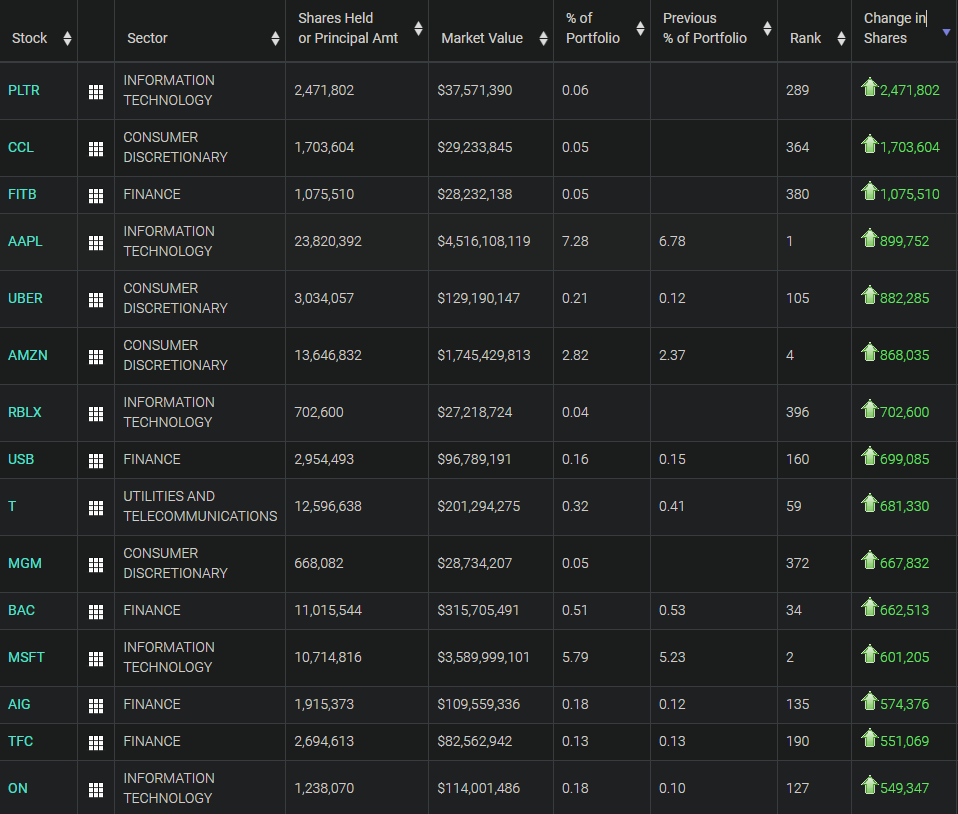Screen dimensions: 958x814
Task: Select the UTILITIES AND TELECOMMUNICATIONS sector cell
Action: [200, 506]
